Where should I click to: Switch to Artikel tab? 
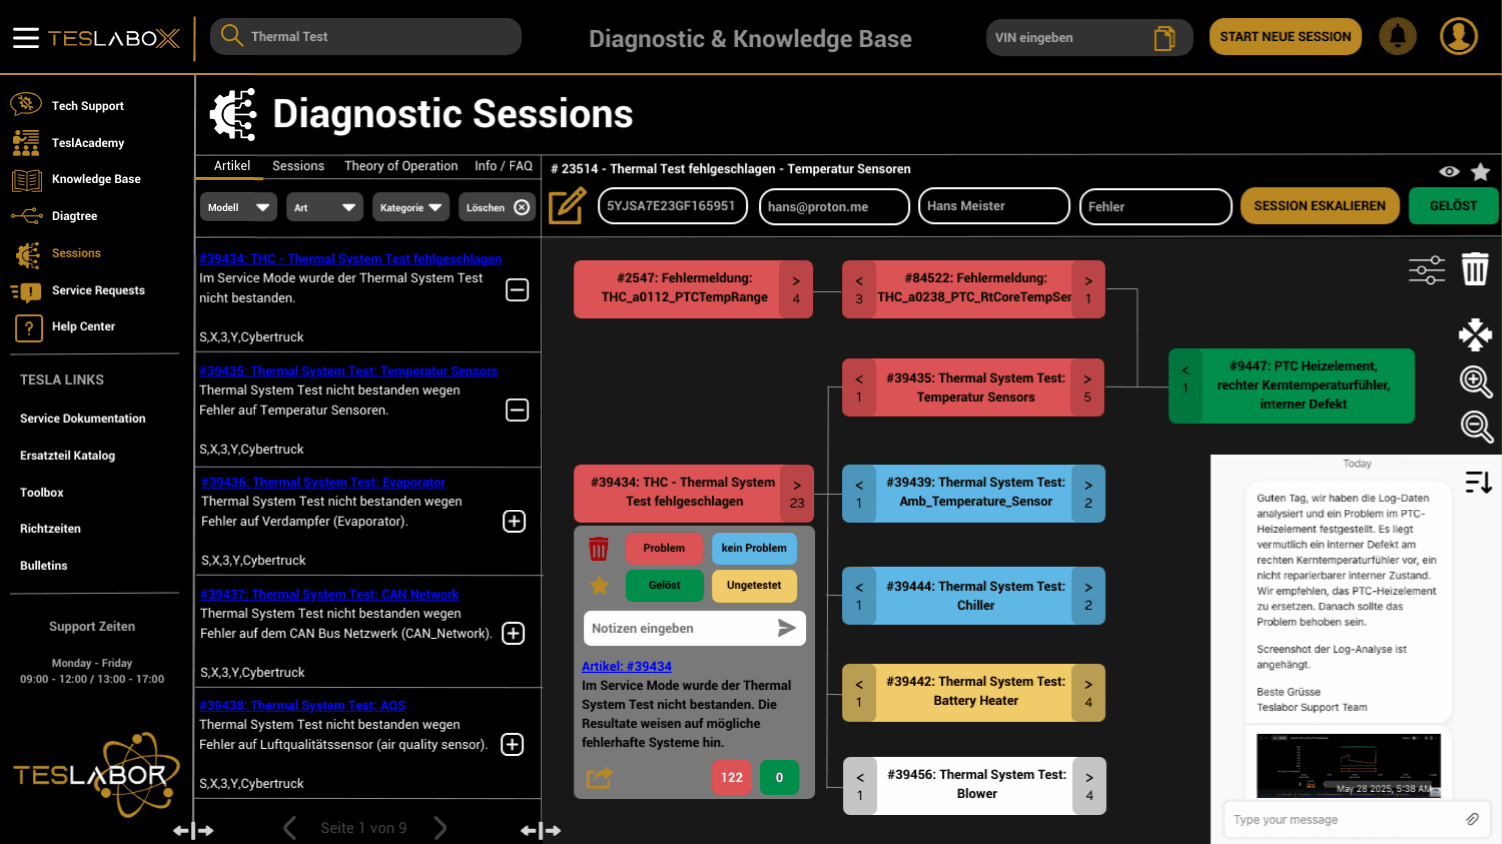click(x=232, y=166)
